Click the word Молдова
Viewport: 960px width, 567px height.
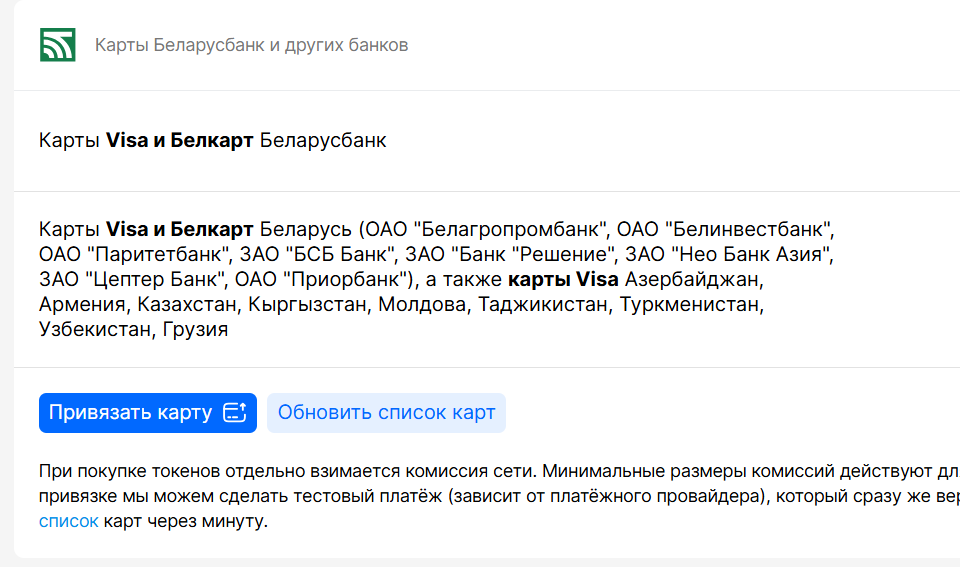[x=422, y=304]
